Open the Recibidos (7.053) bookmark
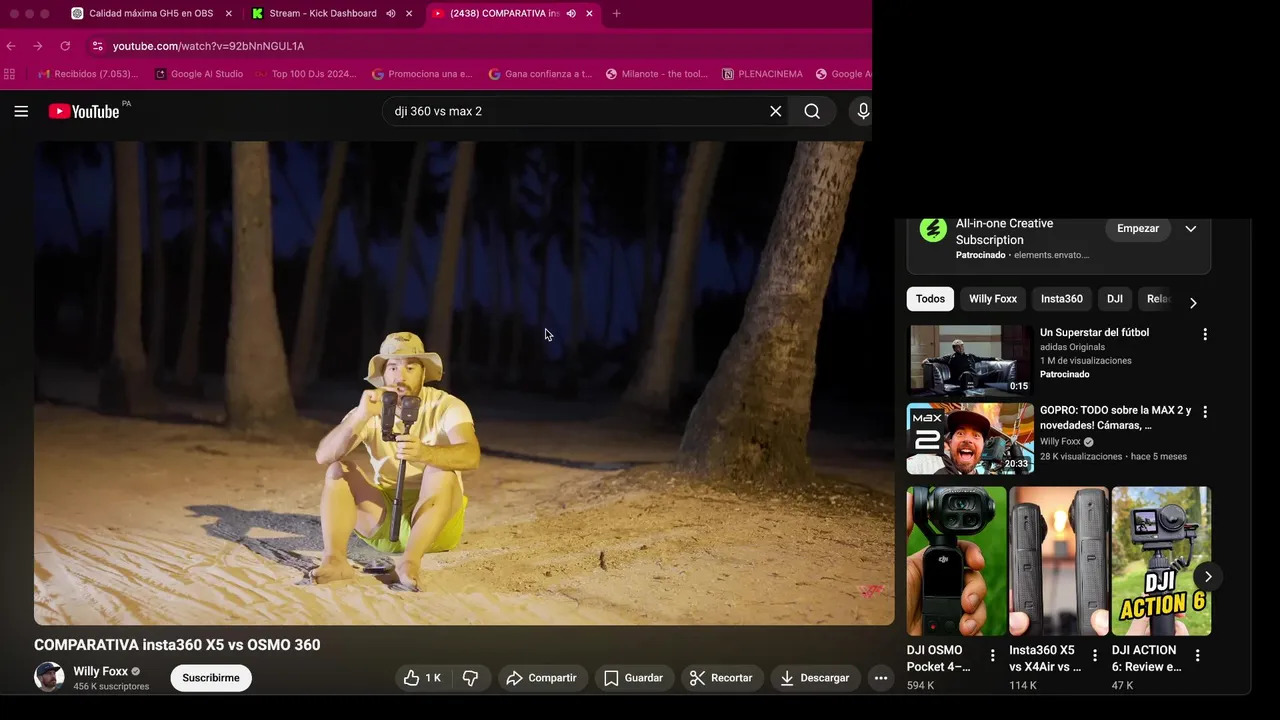This screenshot has height=720, width=1280. point(88,74)
